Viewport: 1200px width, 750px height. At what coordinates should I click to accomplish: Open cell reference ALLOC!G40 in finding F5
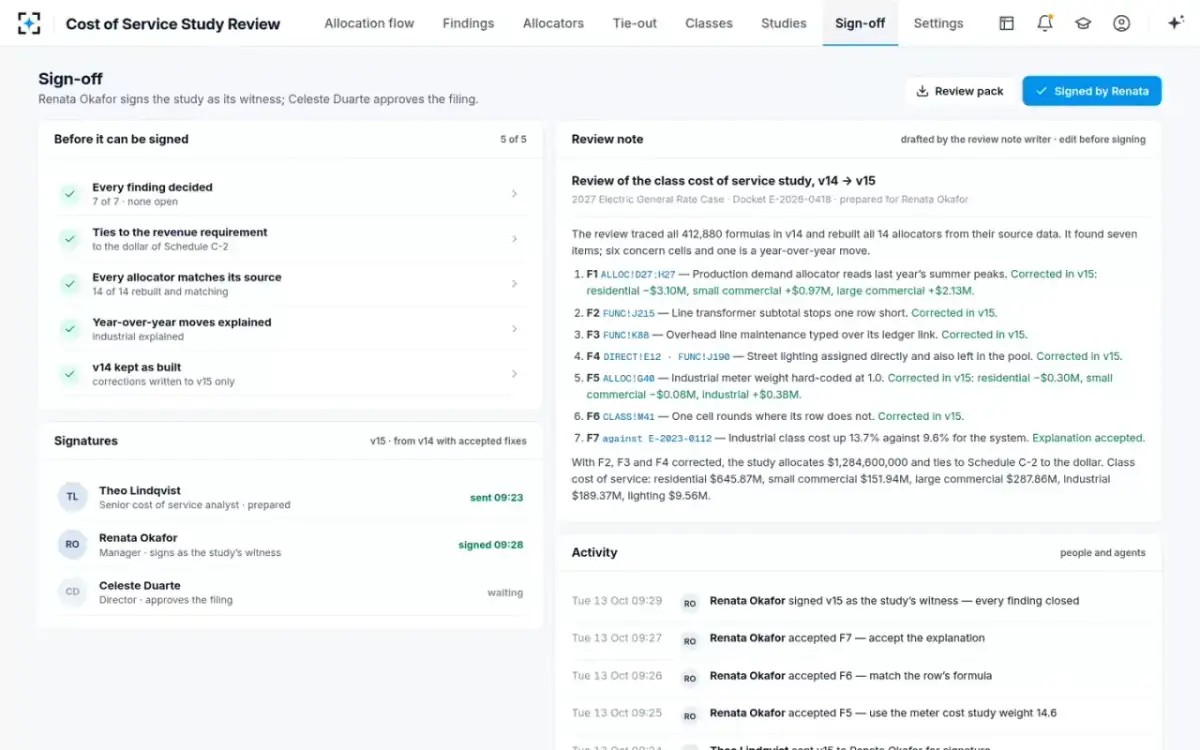(628, 379)
